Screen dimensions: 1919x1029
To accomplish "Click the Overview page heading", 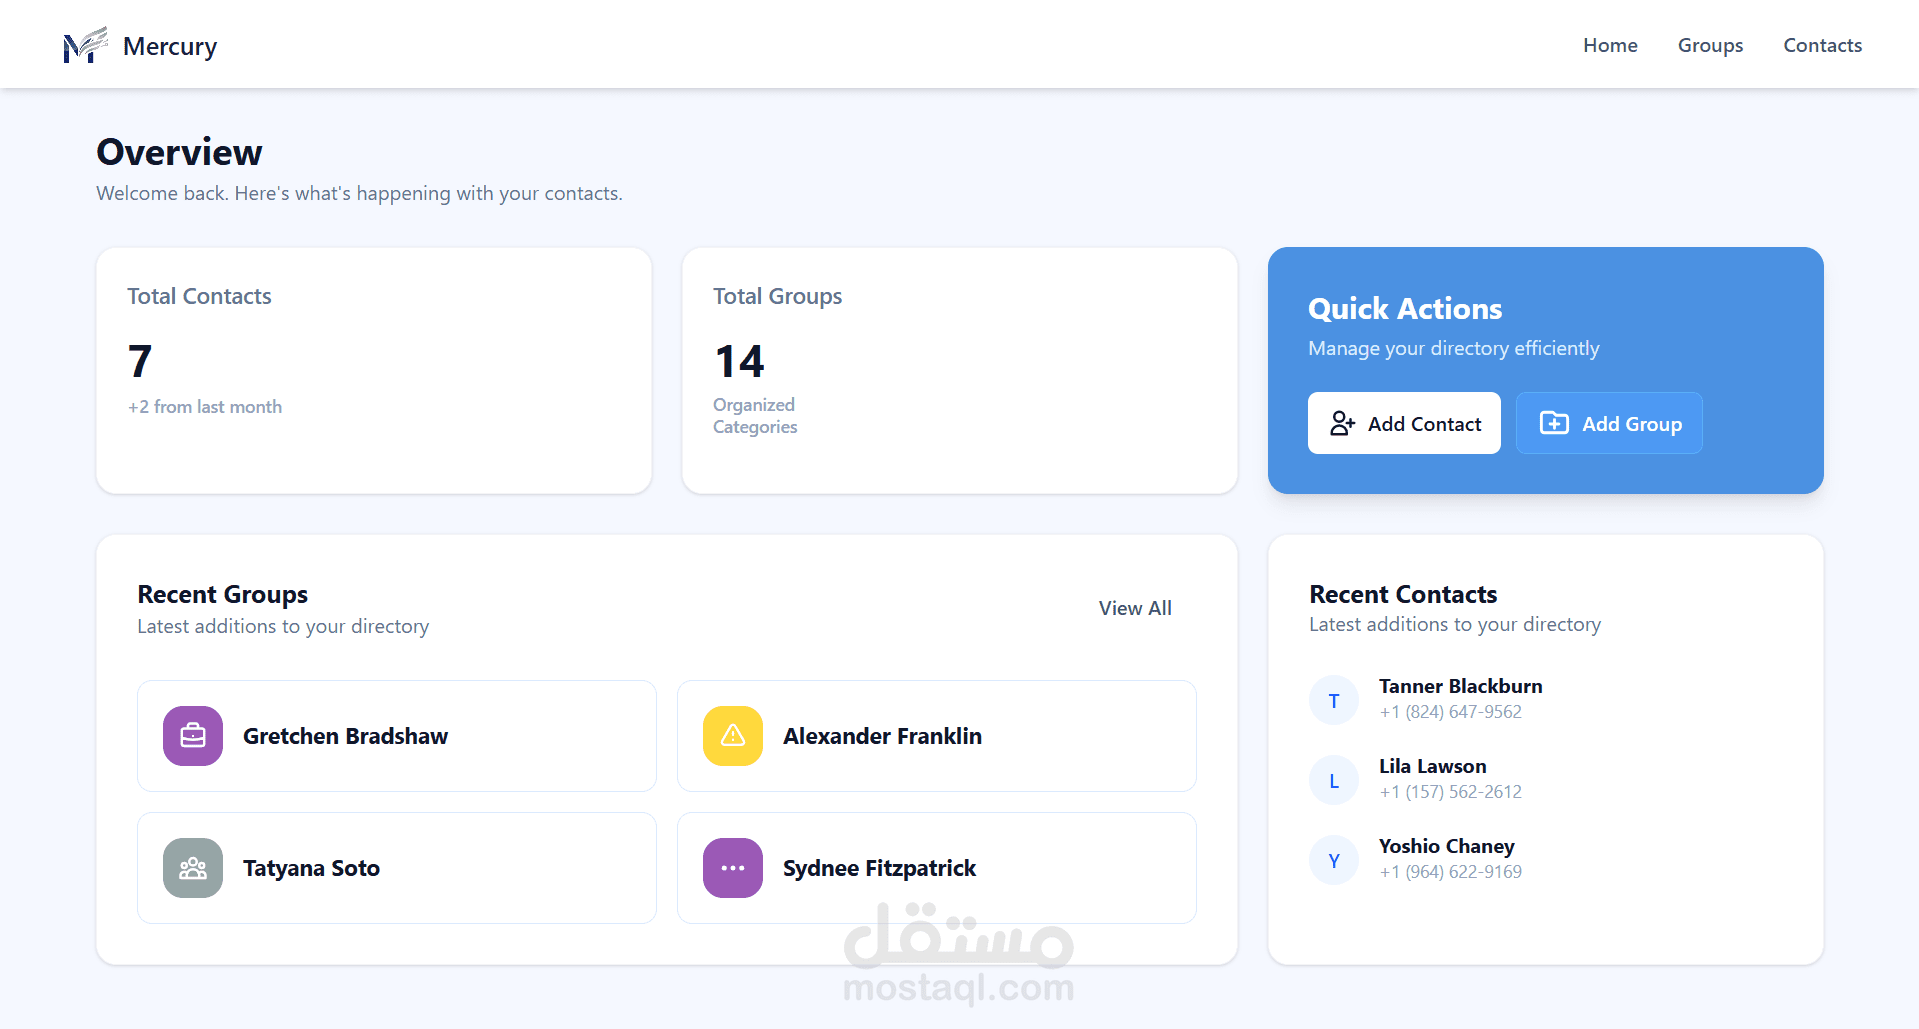I will [x=179, y=152].
